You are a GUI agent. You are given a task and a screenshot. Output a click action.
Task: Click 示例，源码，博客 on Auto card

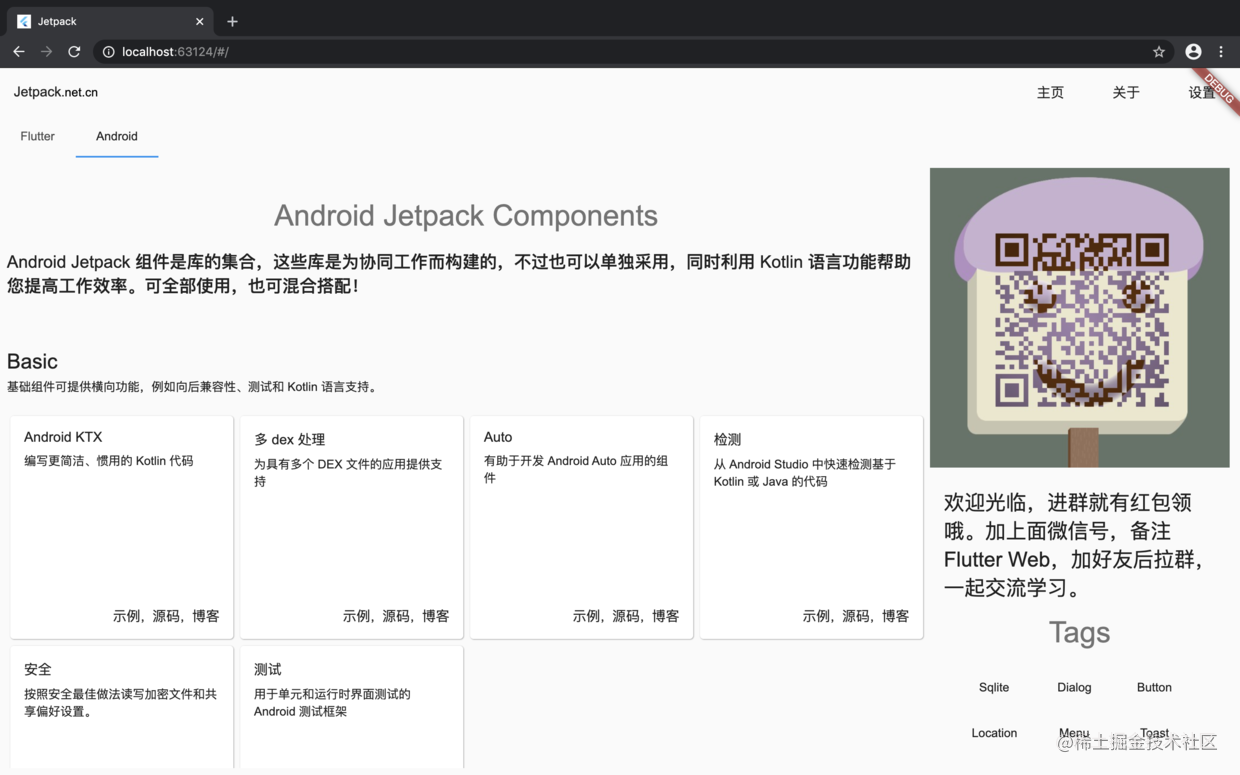coord(626,616)
